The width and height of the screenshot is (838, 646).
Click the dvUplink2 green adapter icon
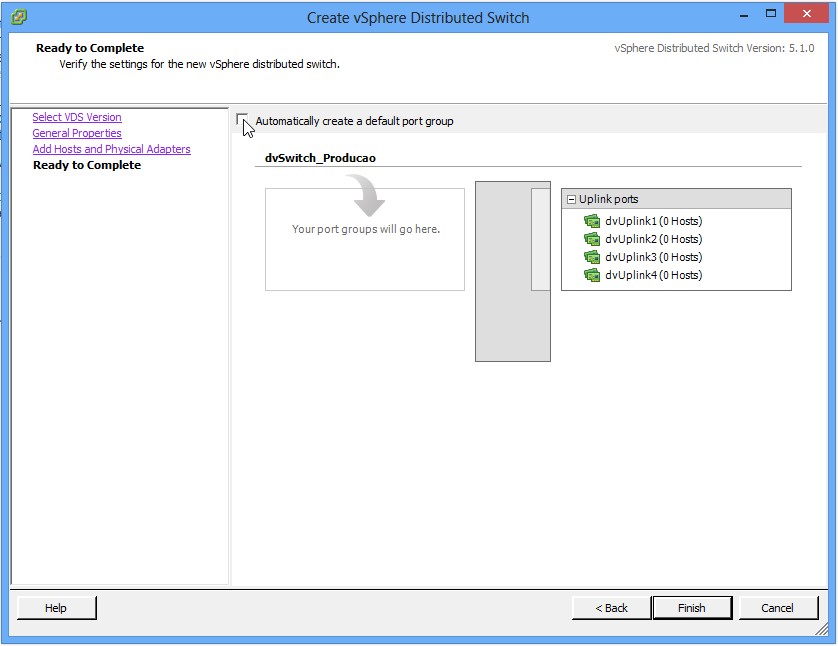tap(592, 239)
